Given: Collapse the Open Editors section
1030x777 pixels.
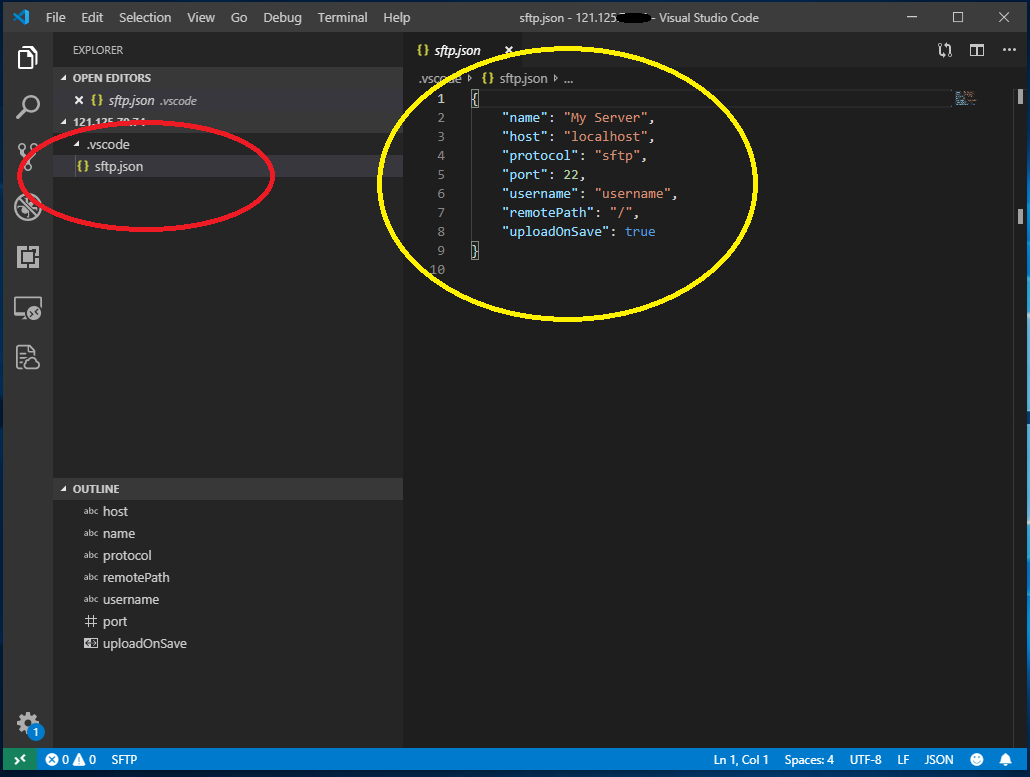Looking at the screenshot, I should (64, 78).
